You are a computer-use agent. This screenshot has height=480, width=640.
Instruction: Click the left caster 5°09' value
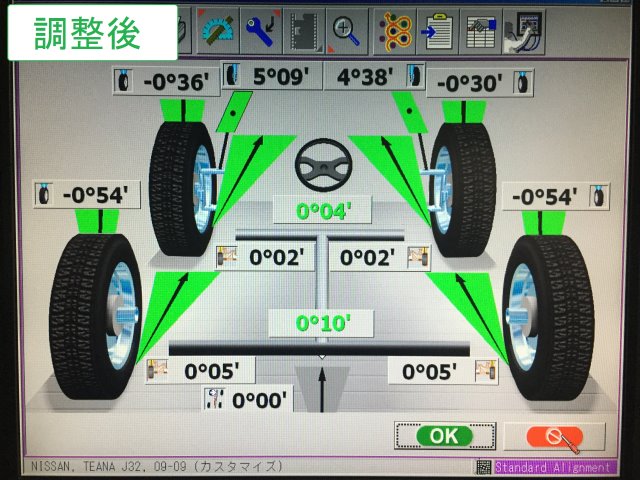pyautogui.click(x=282, y=75)
